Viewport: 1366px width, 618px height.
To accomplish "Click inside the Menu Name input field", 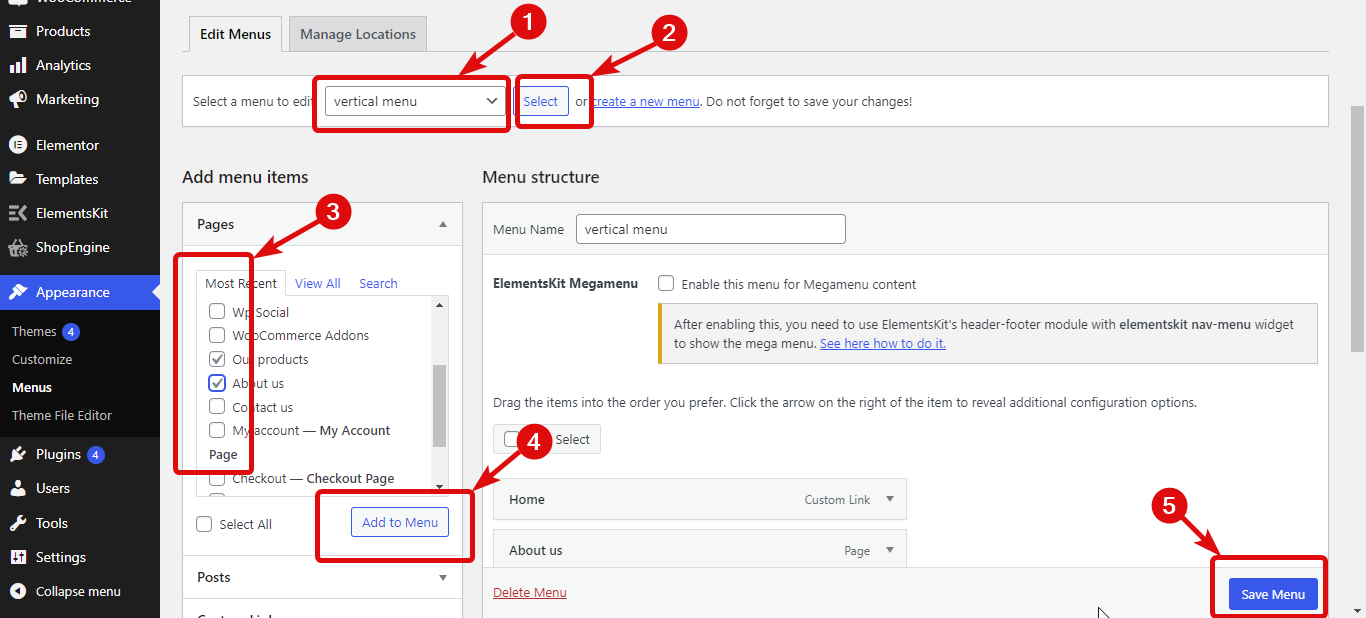I will (710, 229).
